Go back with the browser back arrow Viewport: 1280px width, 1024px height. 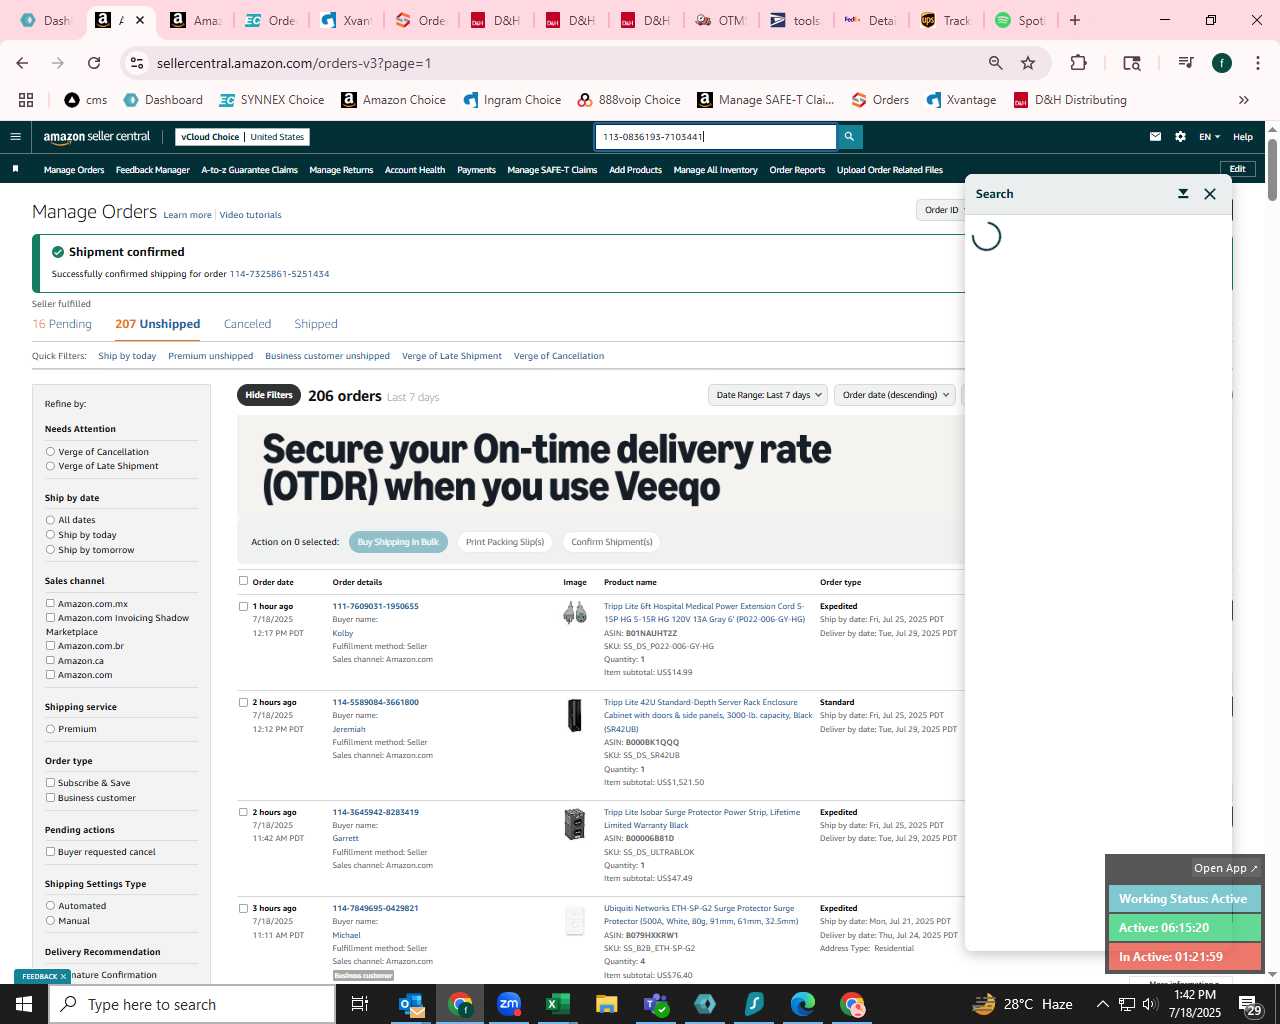point(22,63)
